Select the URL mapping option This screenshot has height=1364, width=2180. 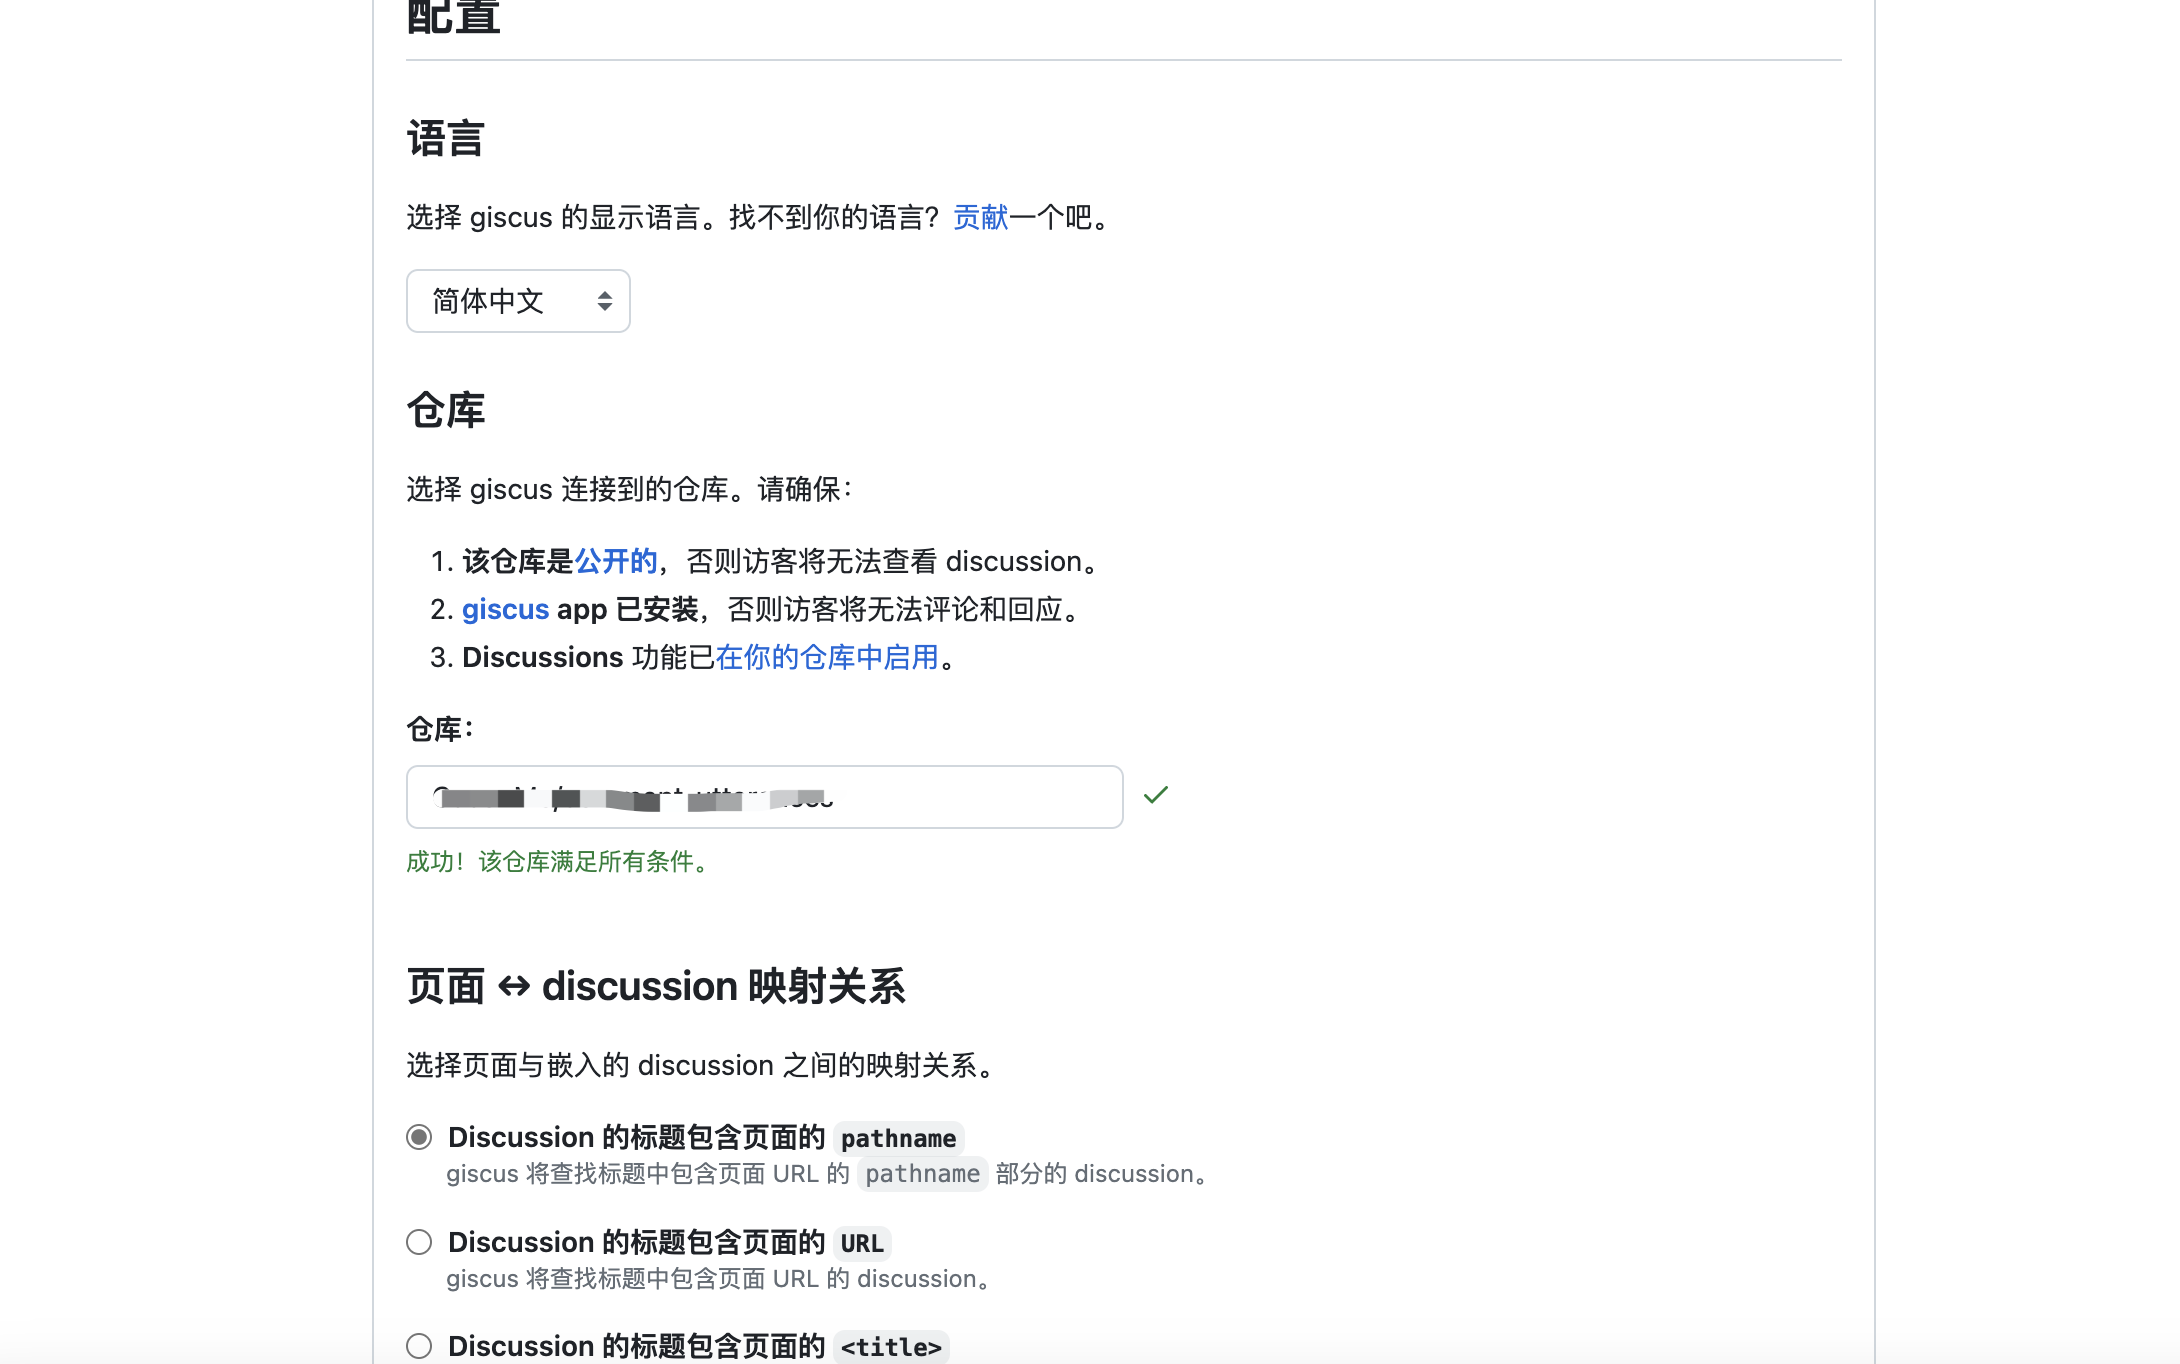[x=419, y=1241]
